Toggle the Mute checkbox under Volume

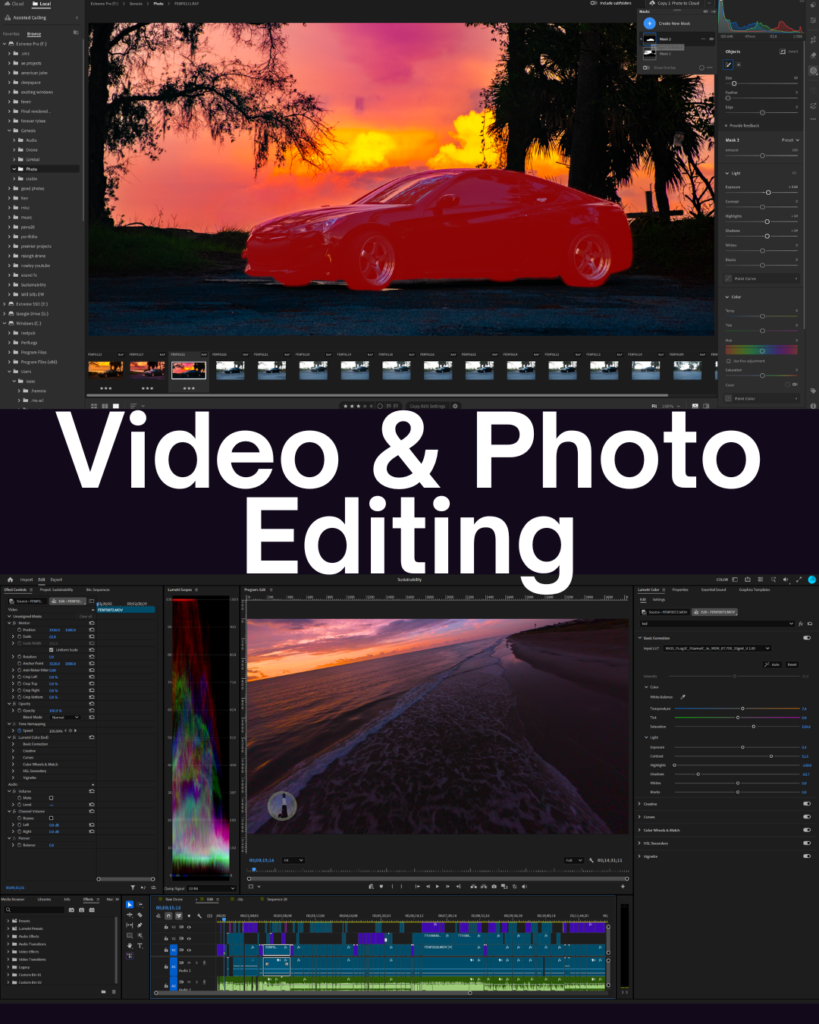(x=51, y=798)
